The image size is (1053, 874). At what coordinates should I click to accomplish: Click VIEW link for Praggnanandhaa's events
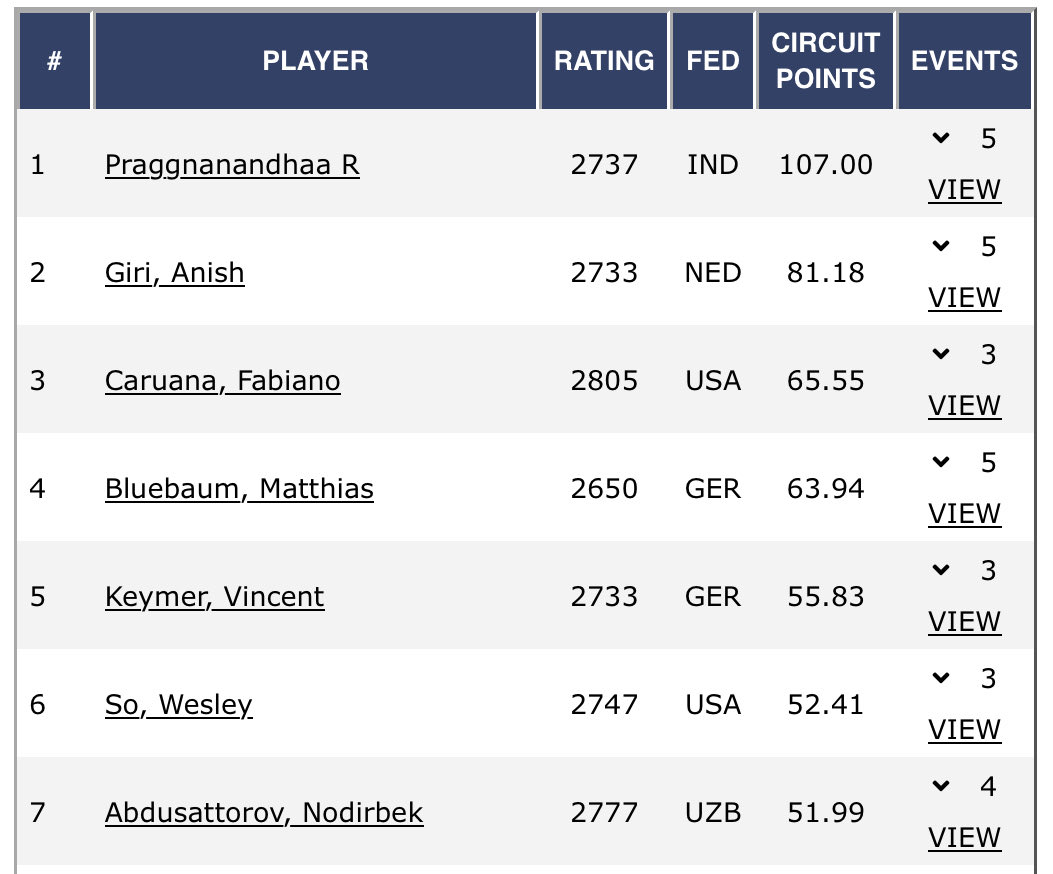coord(964,189)
